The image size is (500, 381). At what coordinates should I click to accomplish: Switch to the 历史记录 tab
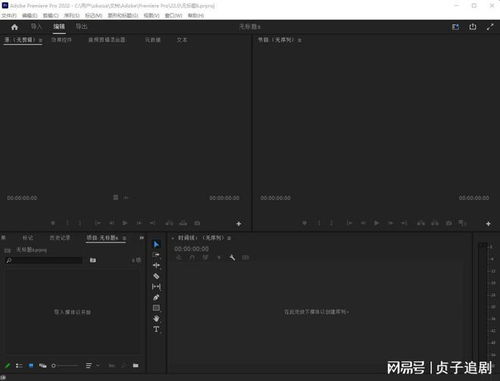point(60,238)
